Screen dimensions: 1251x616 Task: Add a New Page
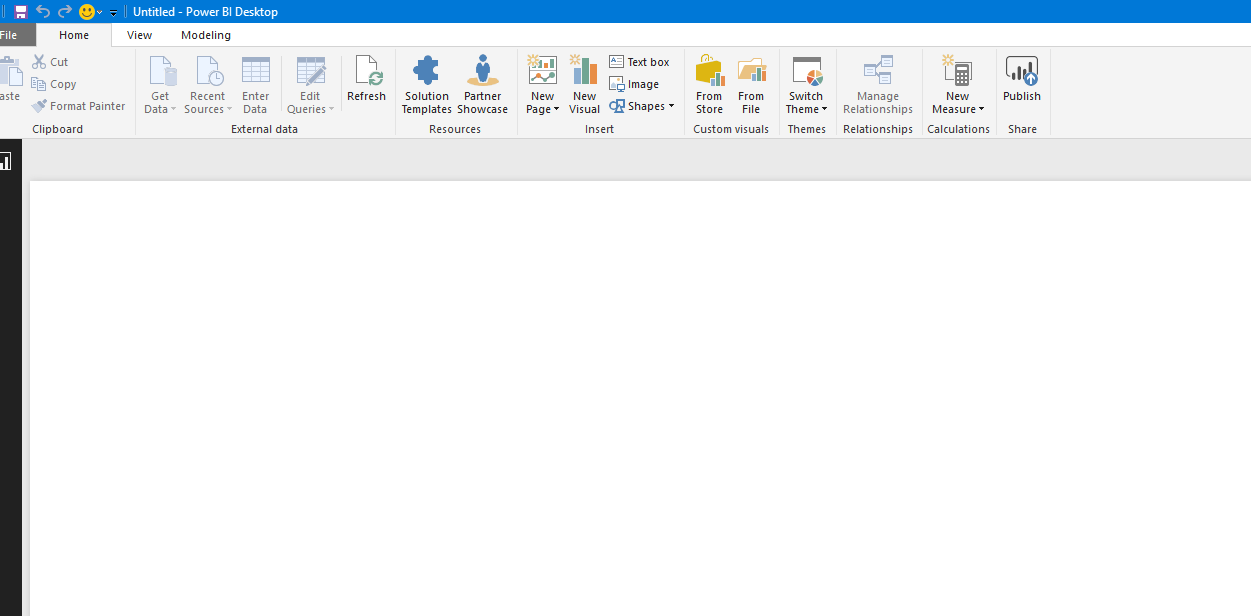pyautogui.click(x=543, y=85)
